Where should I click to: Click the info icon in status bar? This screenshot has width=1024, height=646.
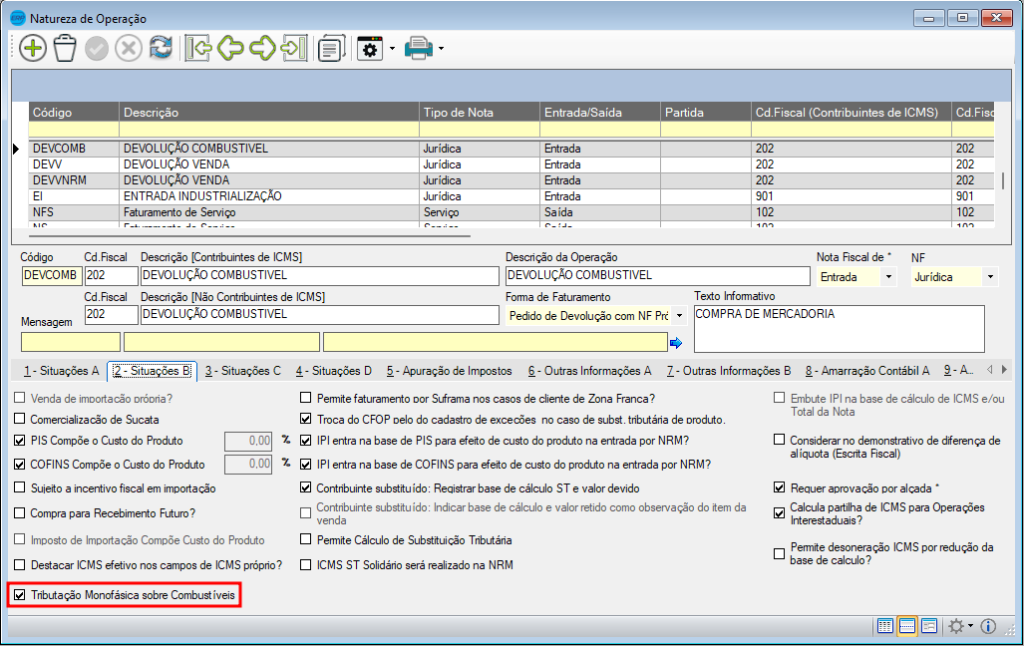pos(988,626)
